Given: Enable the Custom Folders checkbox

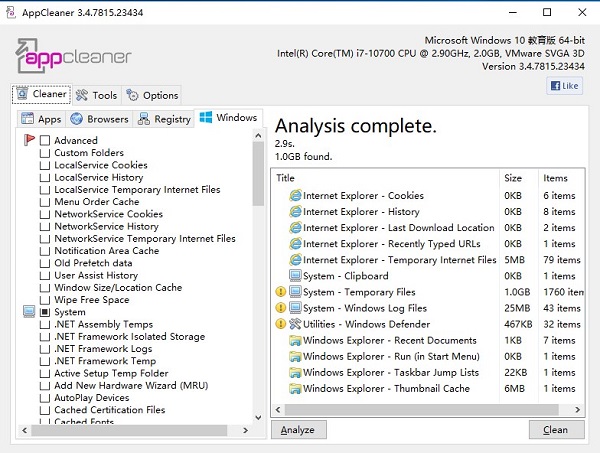Looking at the screenshot, I should (x=45, y=153).
